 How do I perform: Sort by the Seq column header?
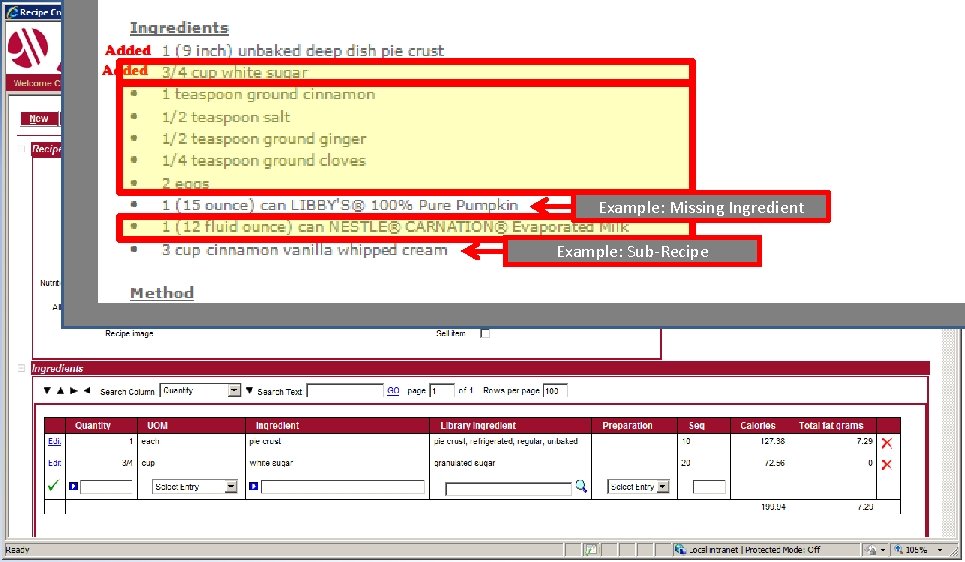(x=697, y=425)
